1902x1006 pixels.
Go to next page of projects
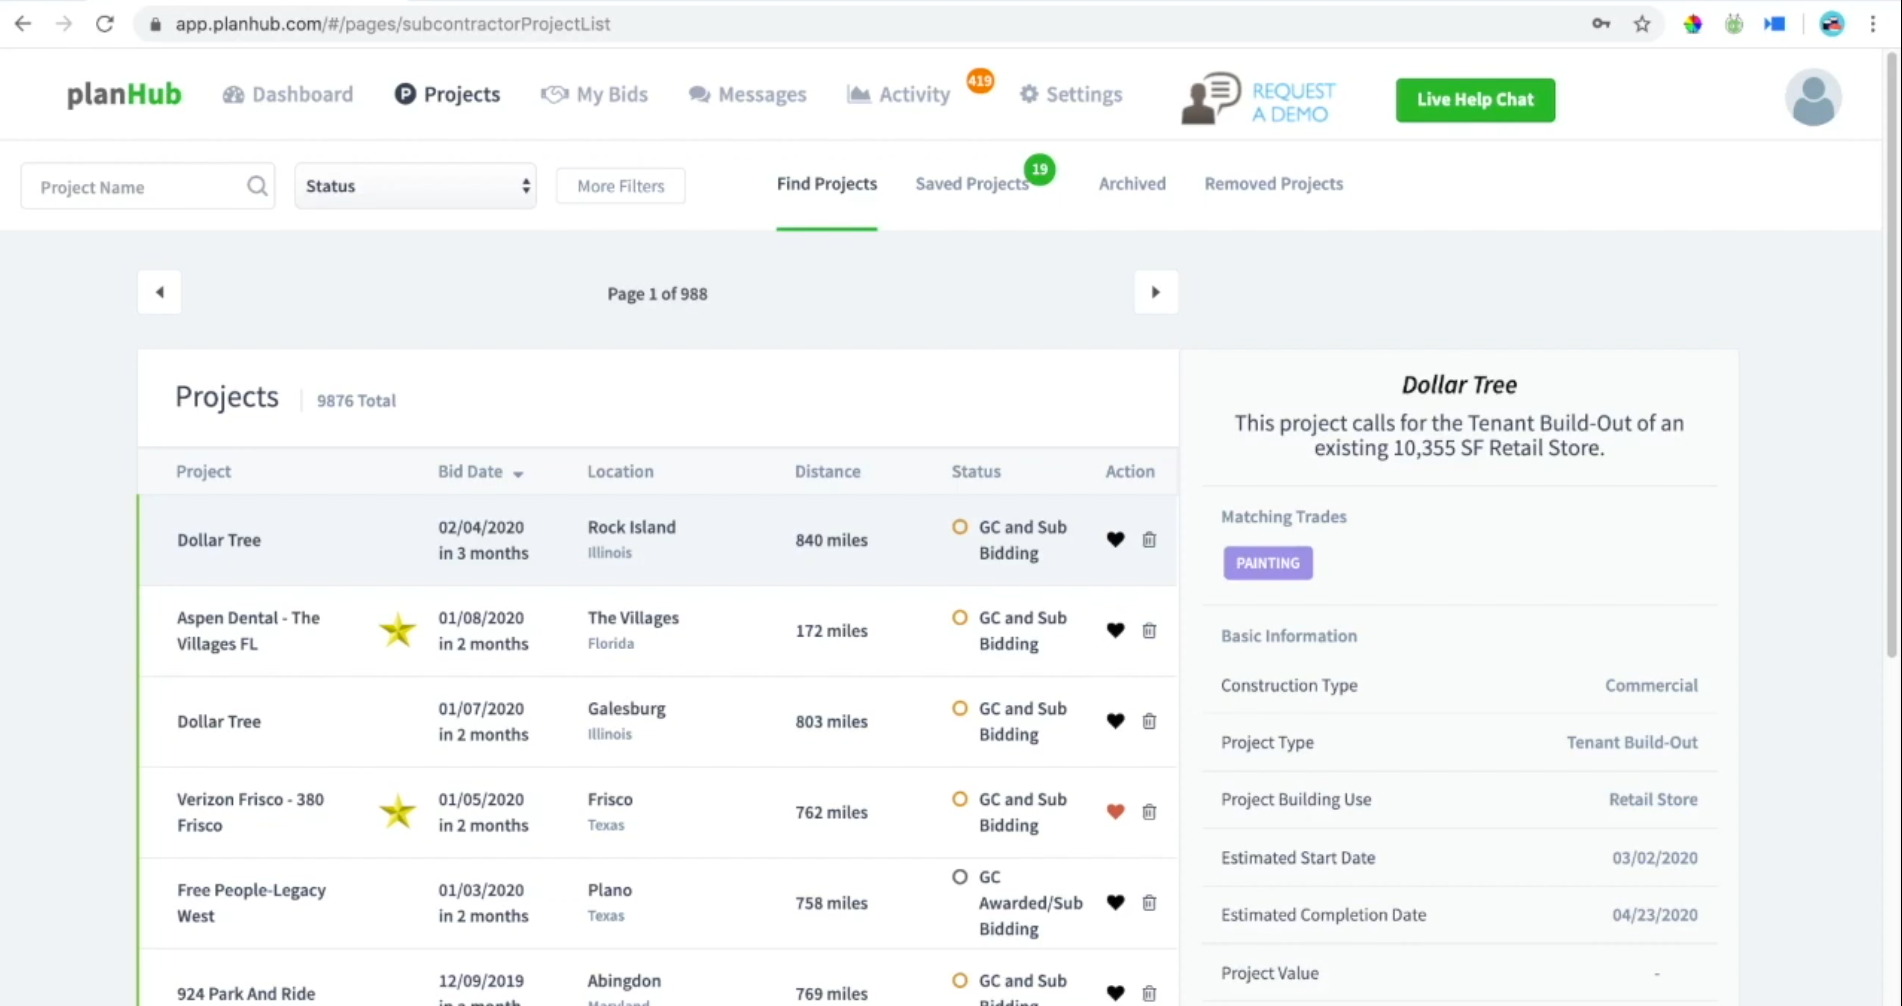(x=1155, y=293)
